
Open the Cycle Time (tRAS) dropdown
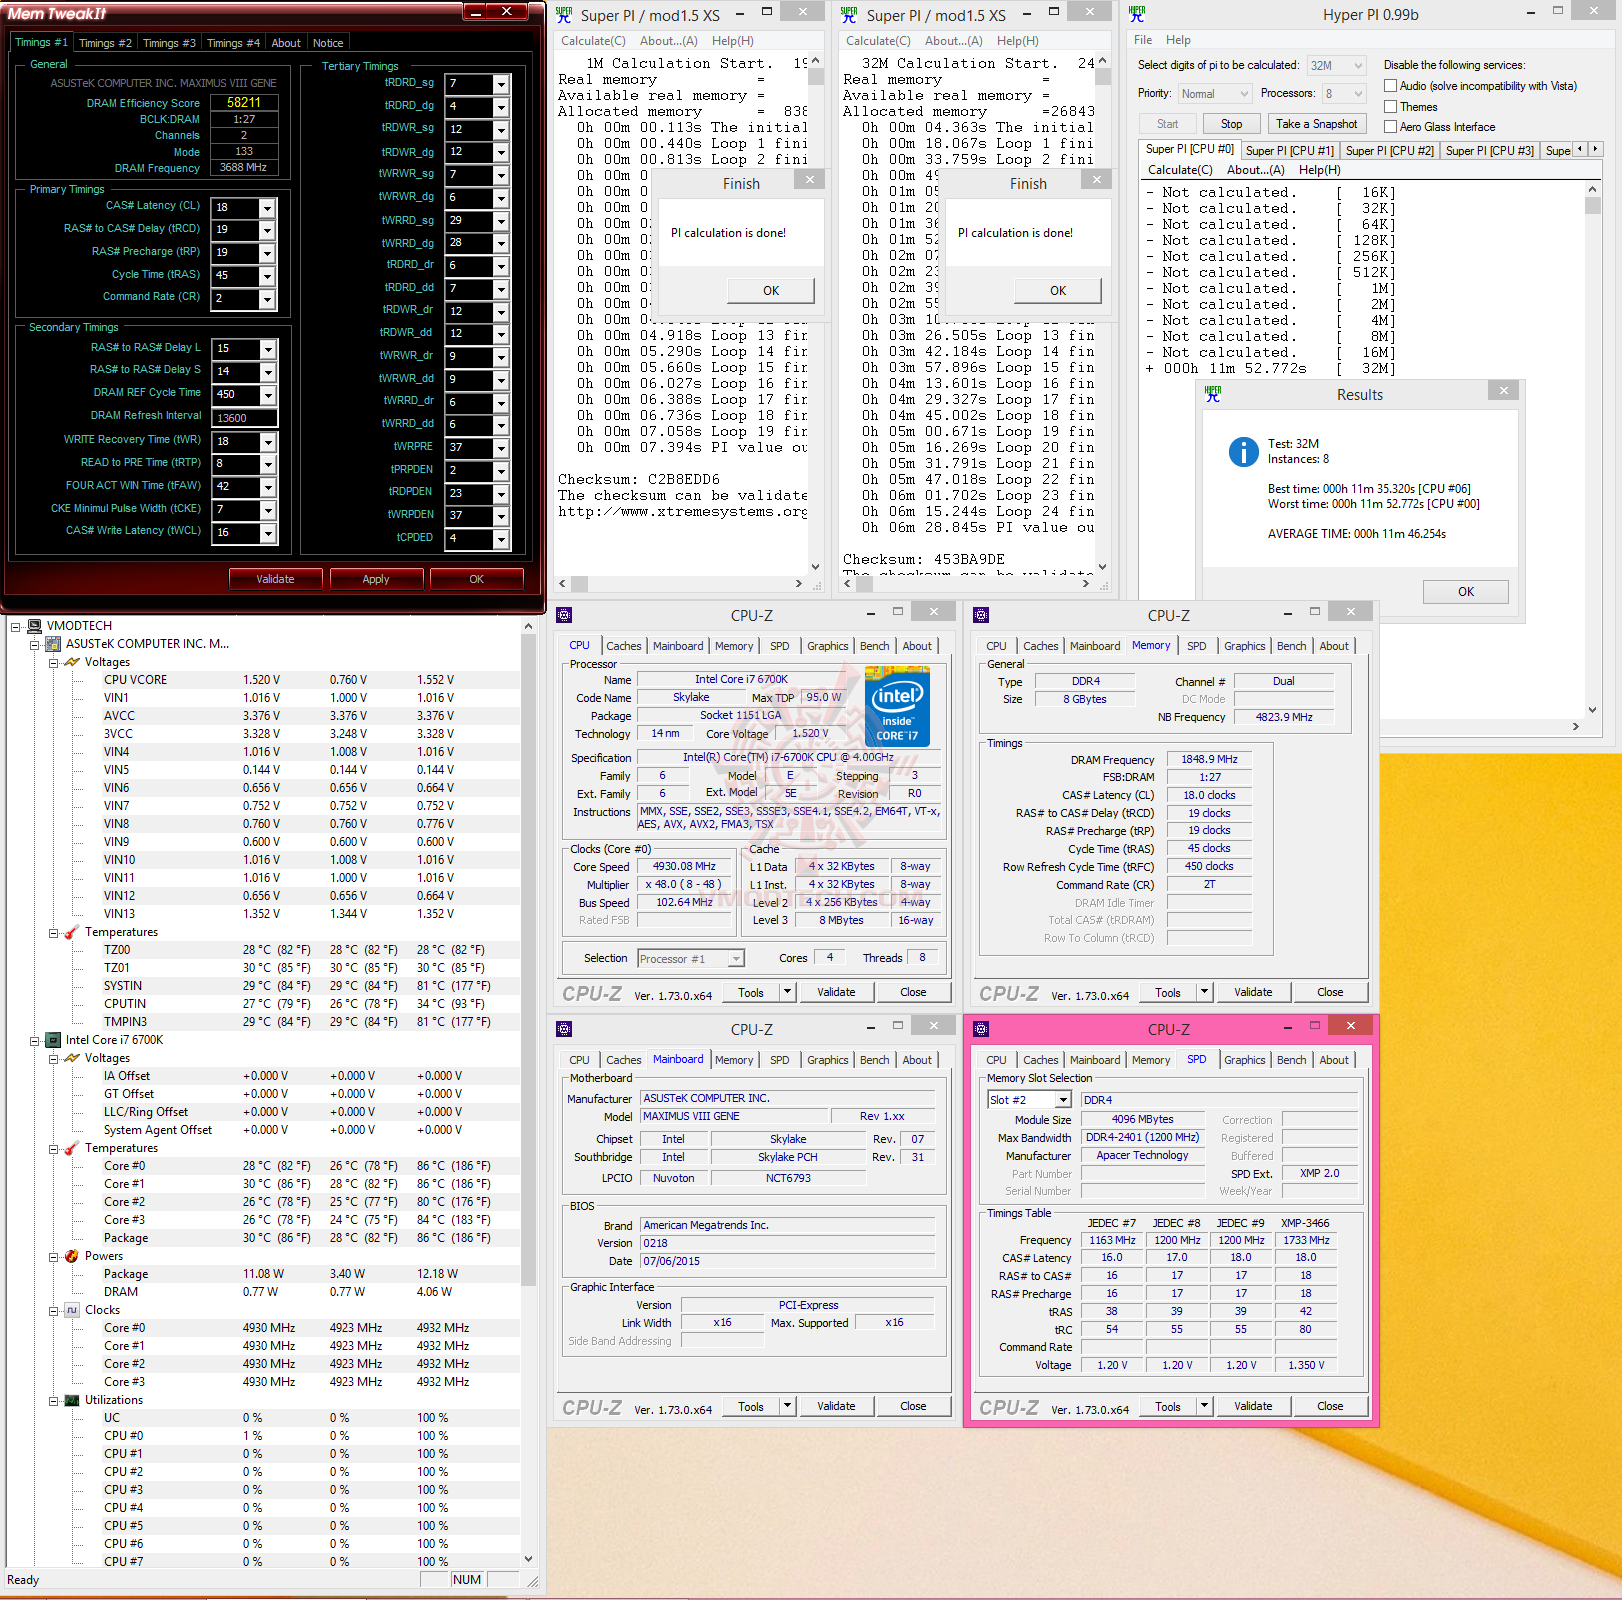click(x=267, y=276)
